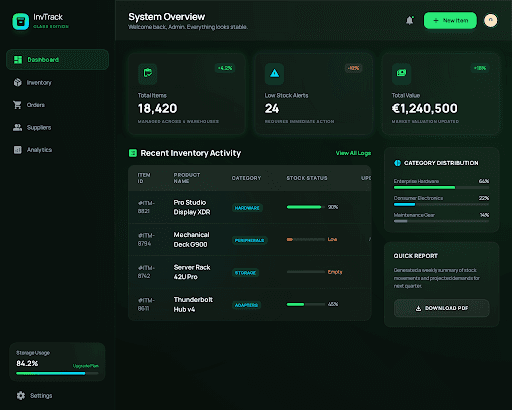Viewport: 512px width, 410px height.
Task: Click the Download PDF button
Action: tap(442, 308)
